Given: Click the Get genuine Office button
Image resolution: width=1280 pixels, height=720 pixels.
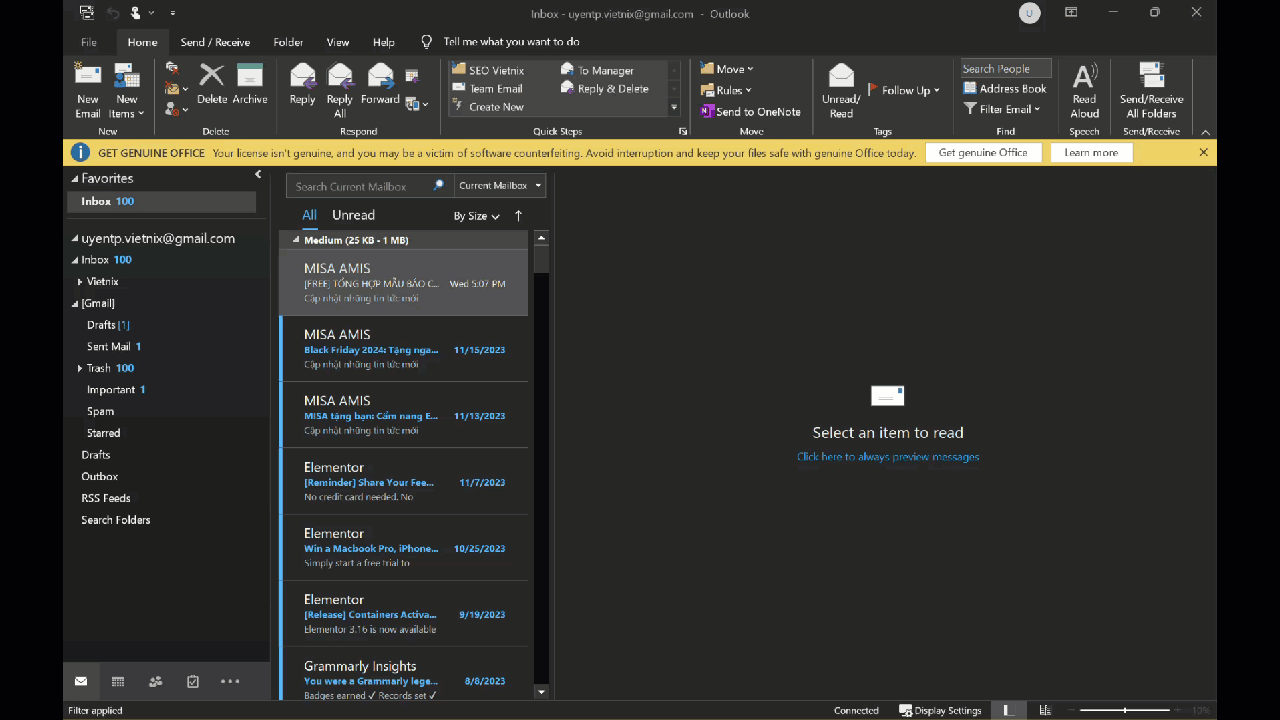Looking at the screenshot, I should click(x=983, y=152).
